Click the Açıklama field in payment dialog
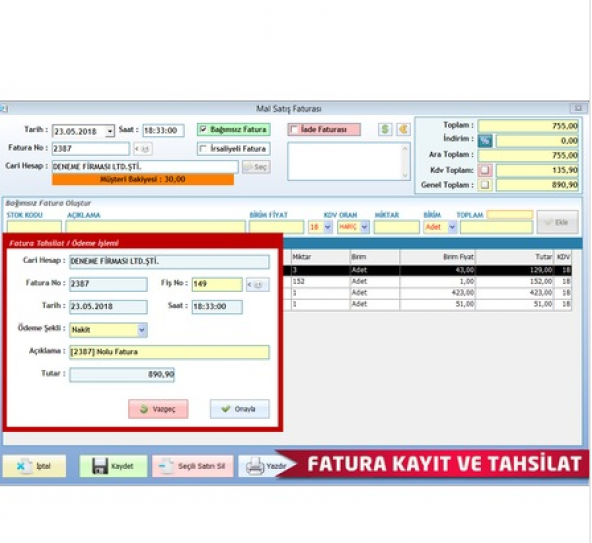Viewport: 592px width, 543px height. pyautogui.click(x=170, y=352)
